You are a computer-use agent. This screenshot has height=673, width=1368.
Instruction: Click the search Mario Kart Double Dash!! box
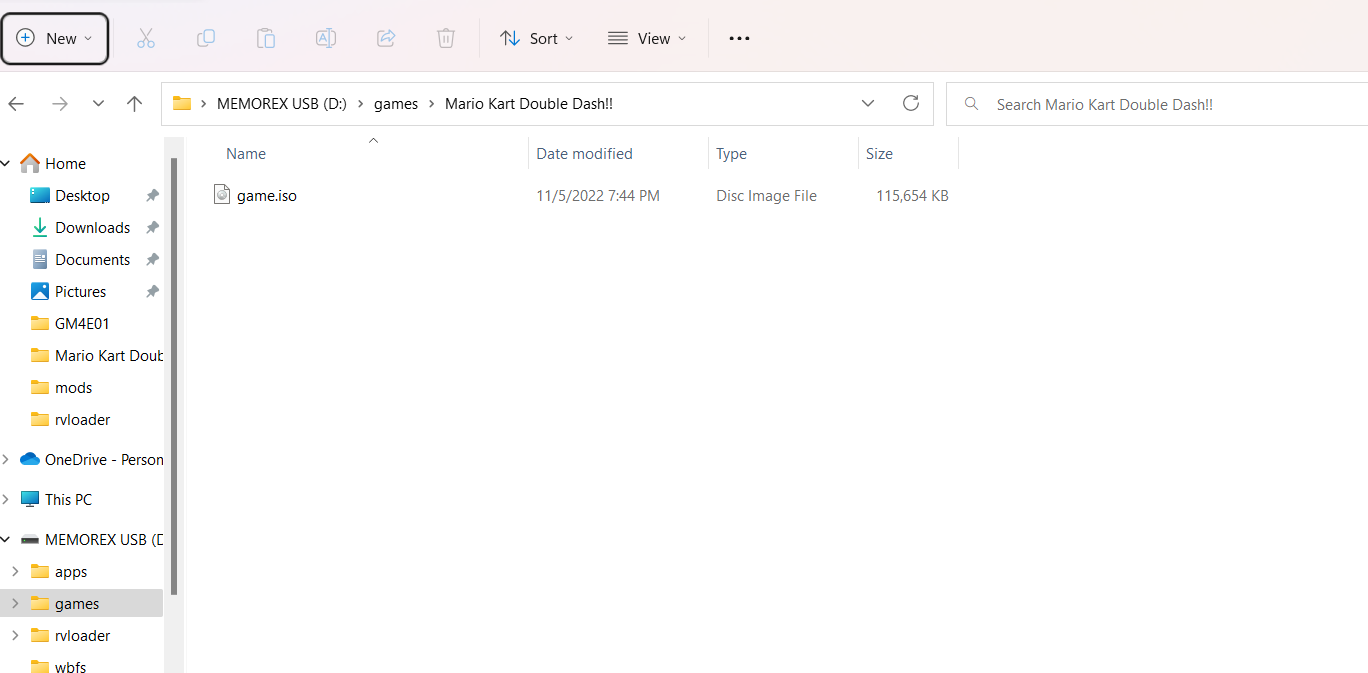[x=1157, y=104]
